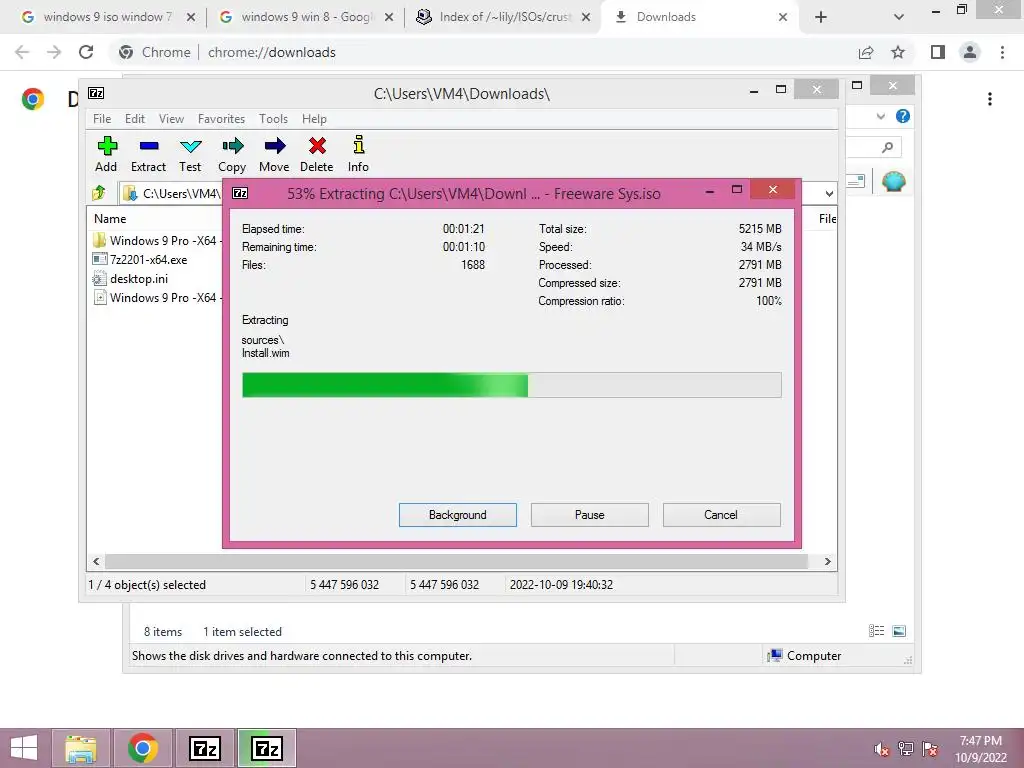Click the up-one-folder icon in 7-Zip
This screenshot has height=768, width=1024.
99,193
